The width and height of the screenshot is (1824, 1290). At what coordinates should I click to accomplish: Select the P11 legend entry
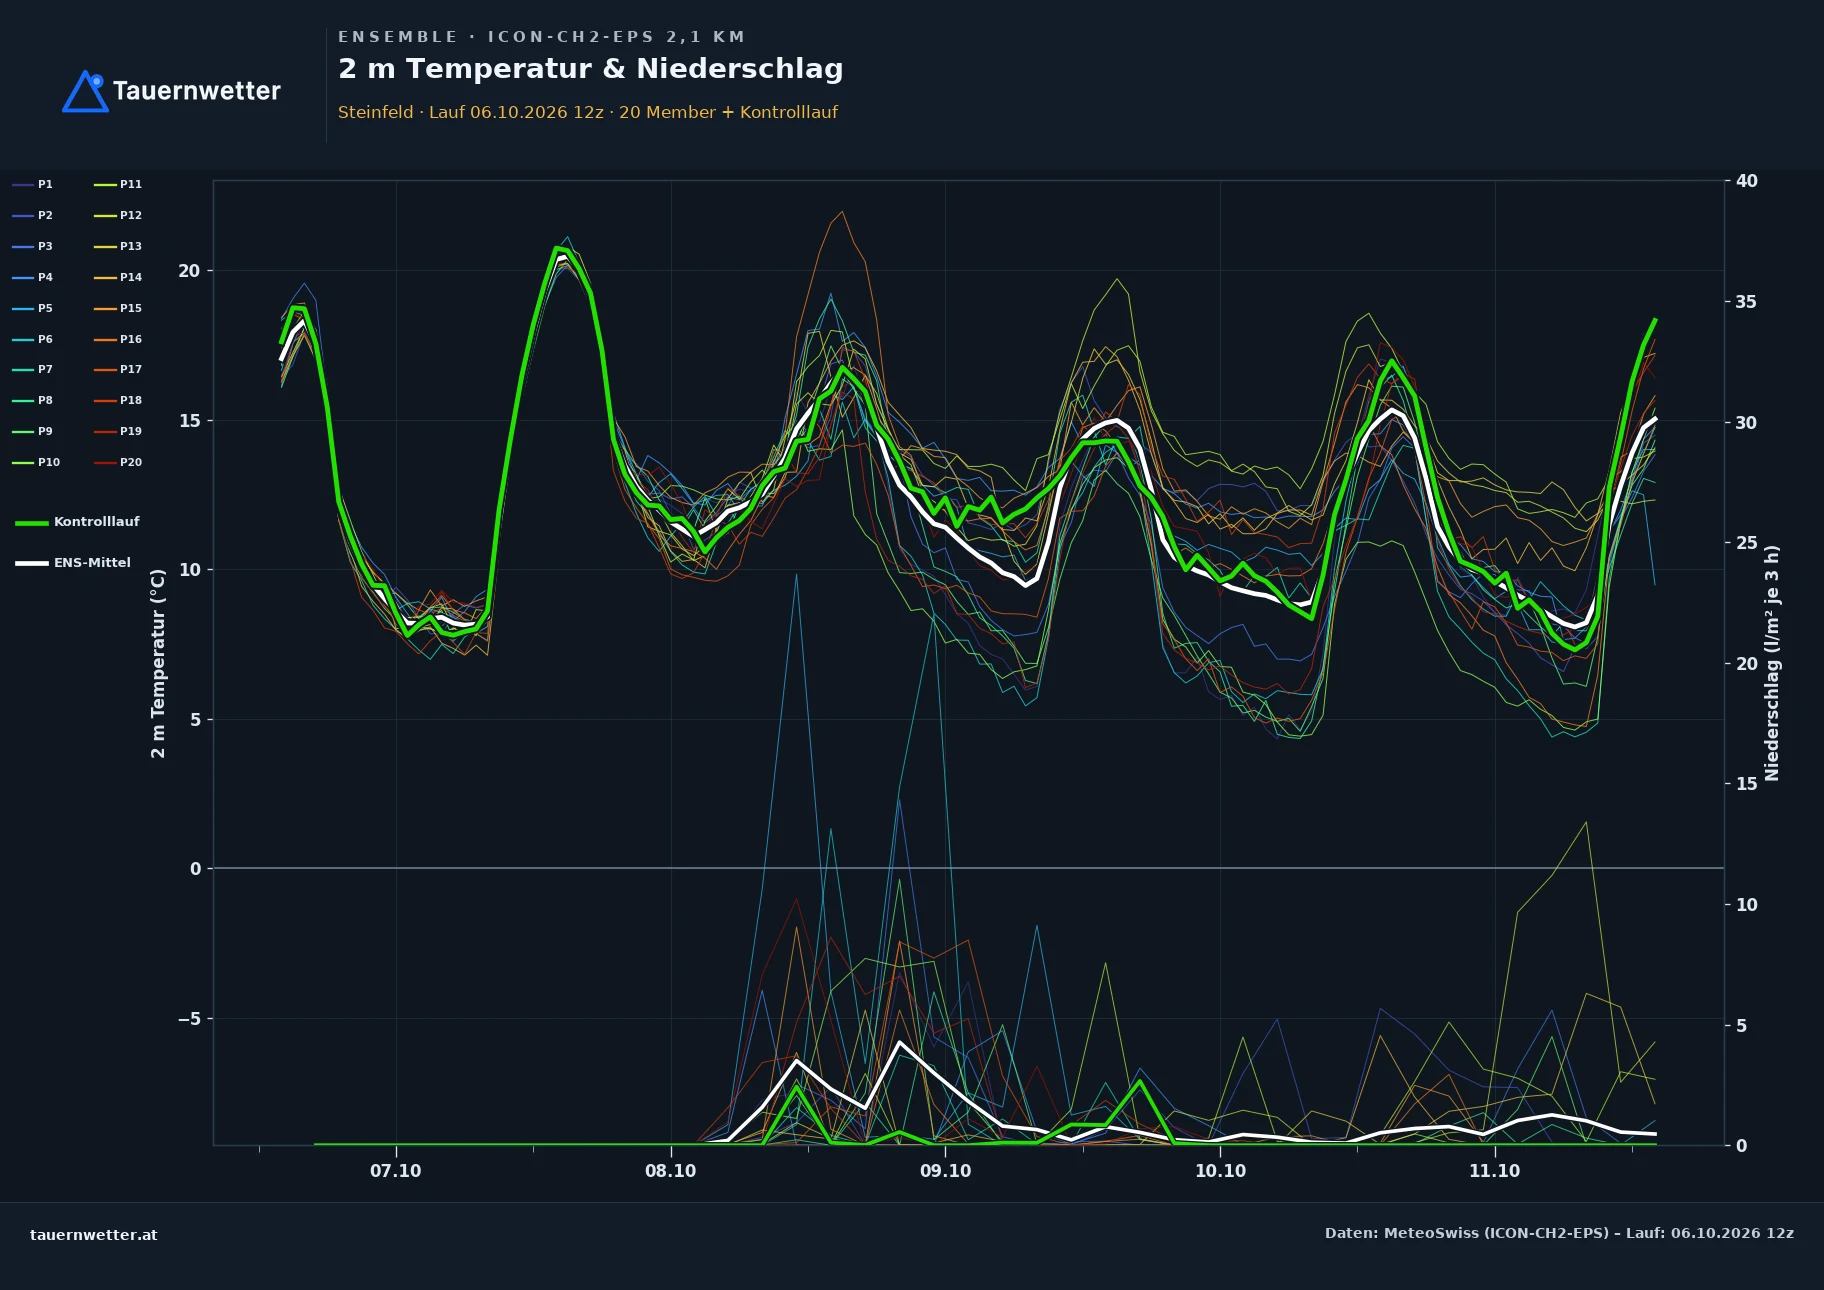[x=118, y=184]
